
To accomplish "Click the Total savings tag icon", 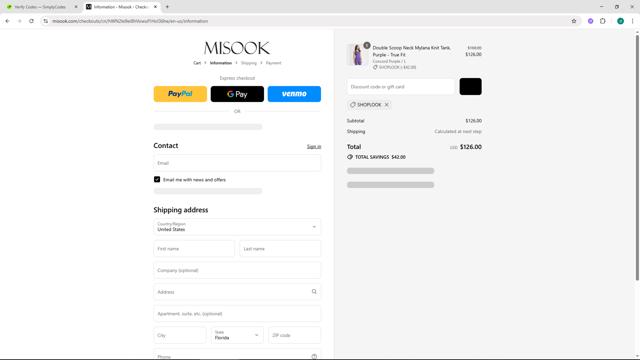I will coord(350,157).
